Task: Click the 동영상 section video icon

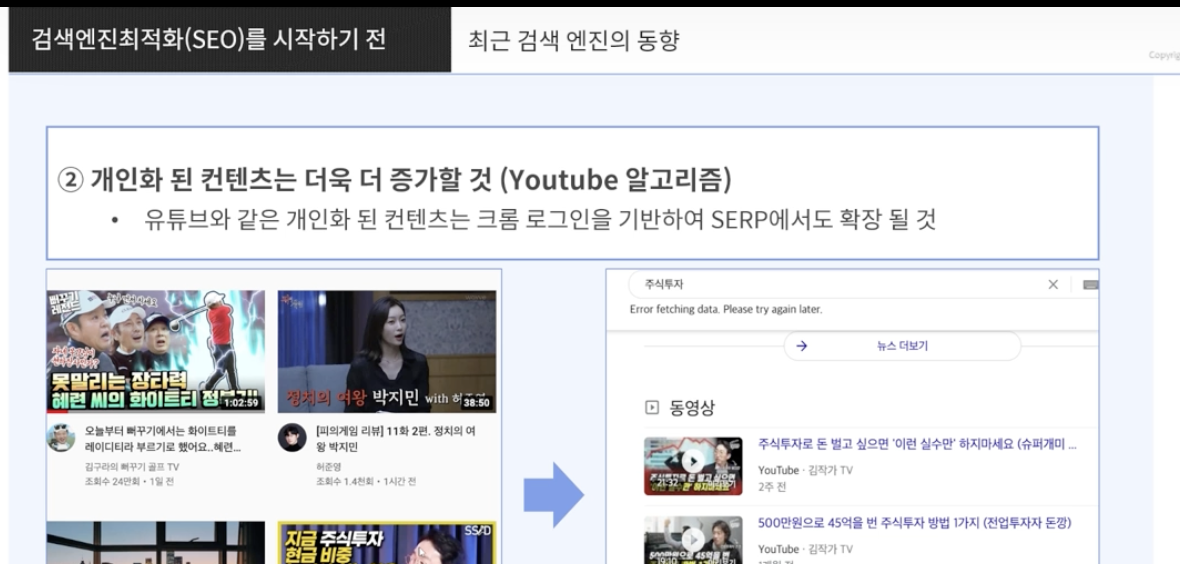Action: pyautogui.click(x=652, y=408)
